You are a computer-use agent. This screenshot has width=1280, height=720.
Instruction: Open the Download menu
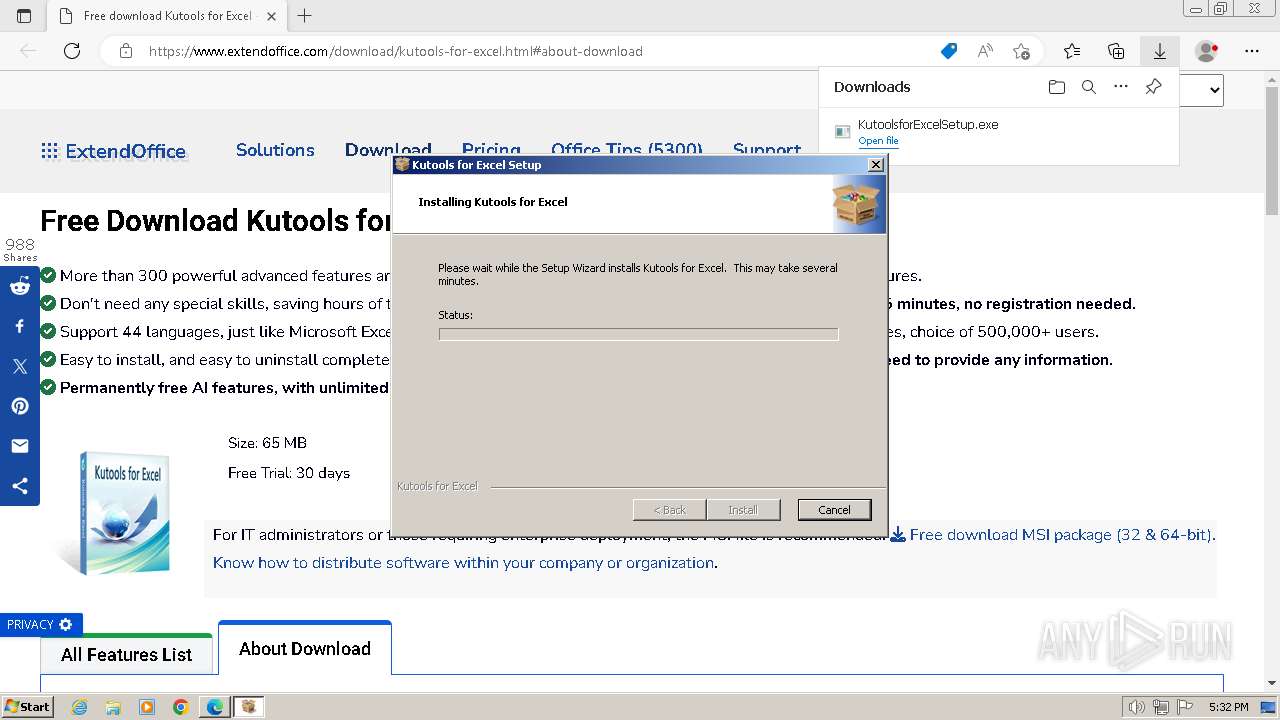pos(388,150)
